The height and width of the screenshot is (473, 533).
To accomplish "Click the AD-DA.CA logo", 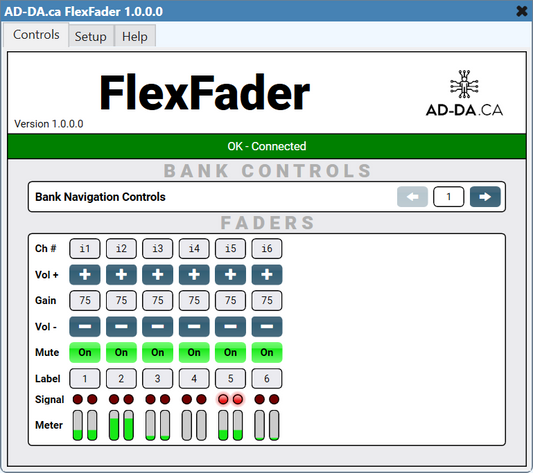I will (464, 93).
